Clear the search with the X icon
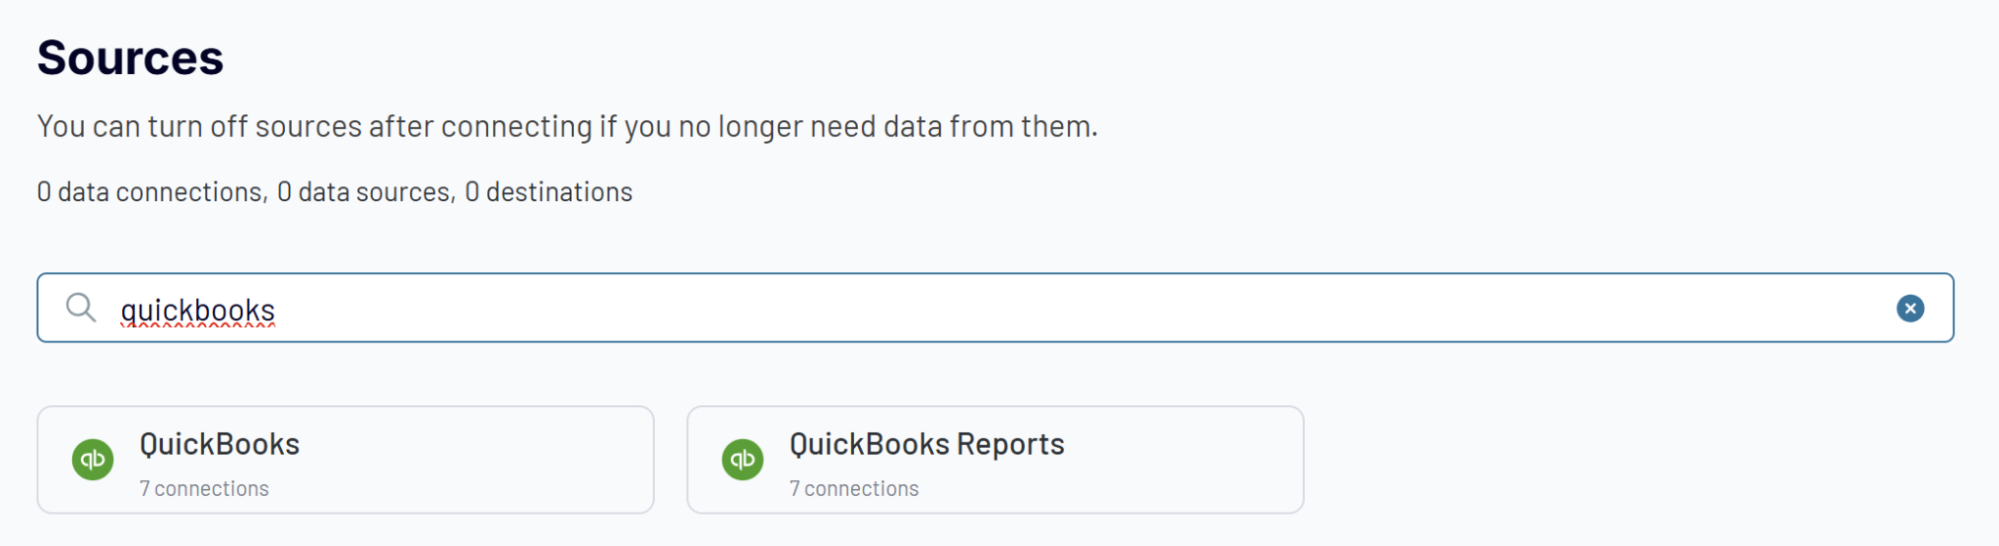 tap(1909, 308)
